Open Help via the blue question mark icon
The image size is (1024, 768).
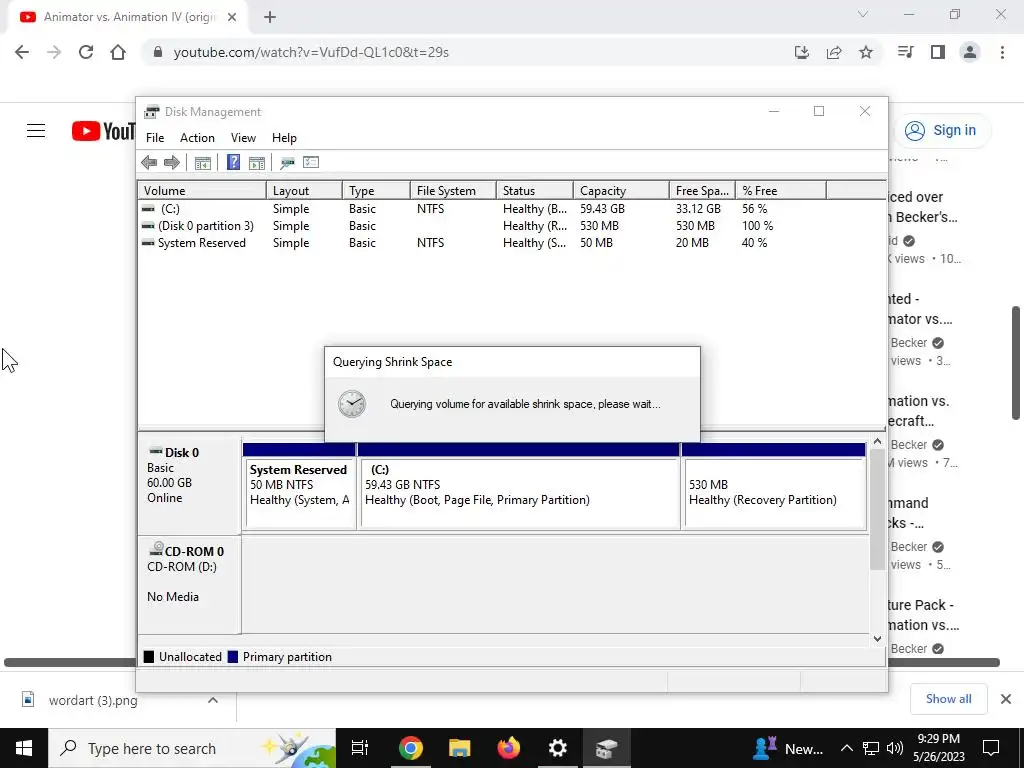coord(233,163)
